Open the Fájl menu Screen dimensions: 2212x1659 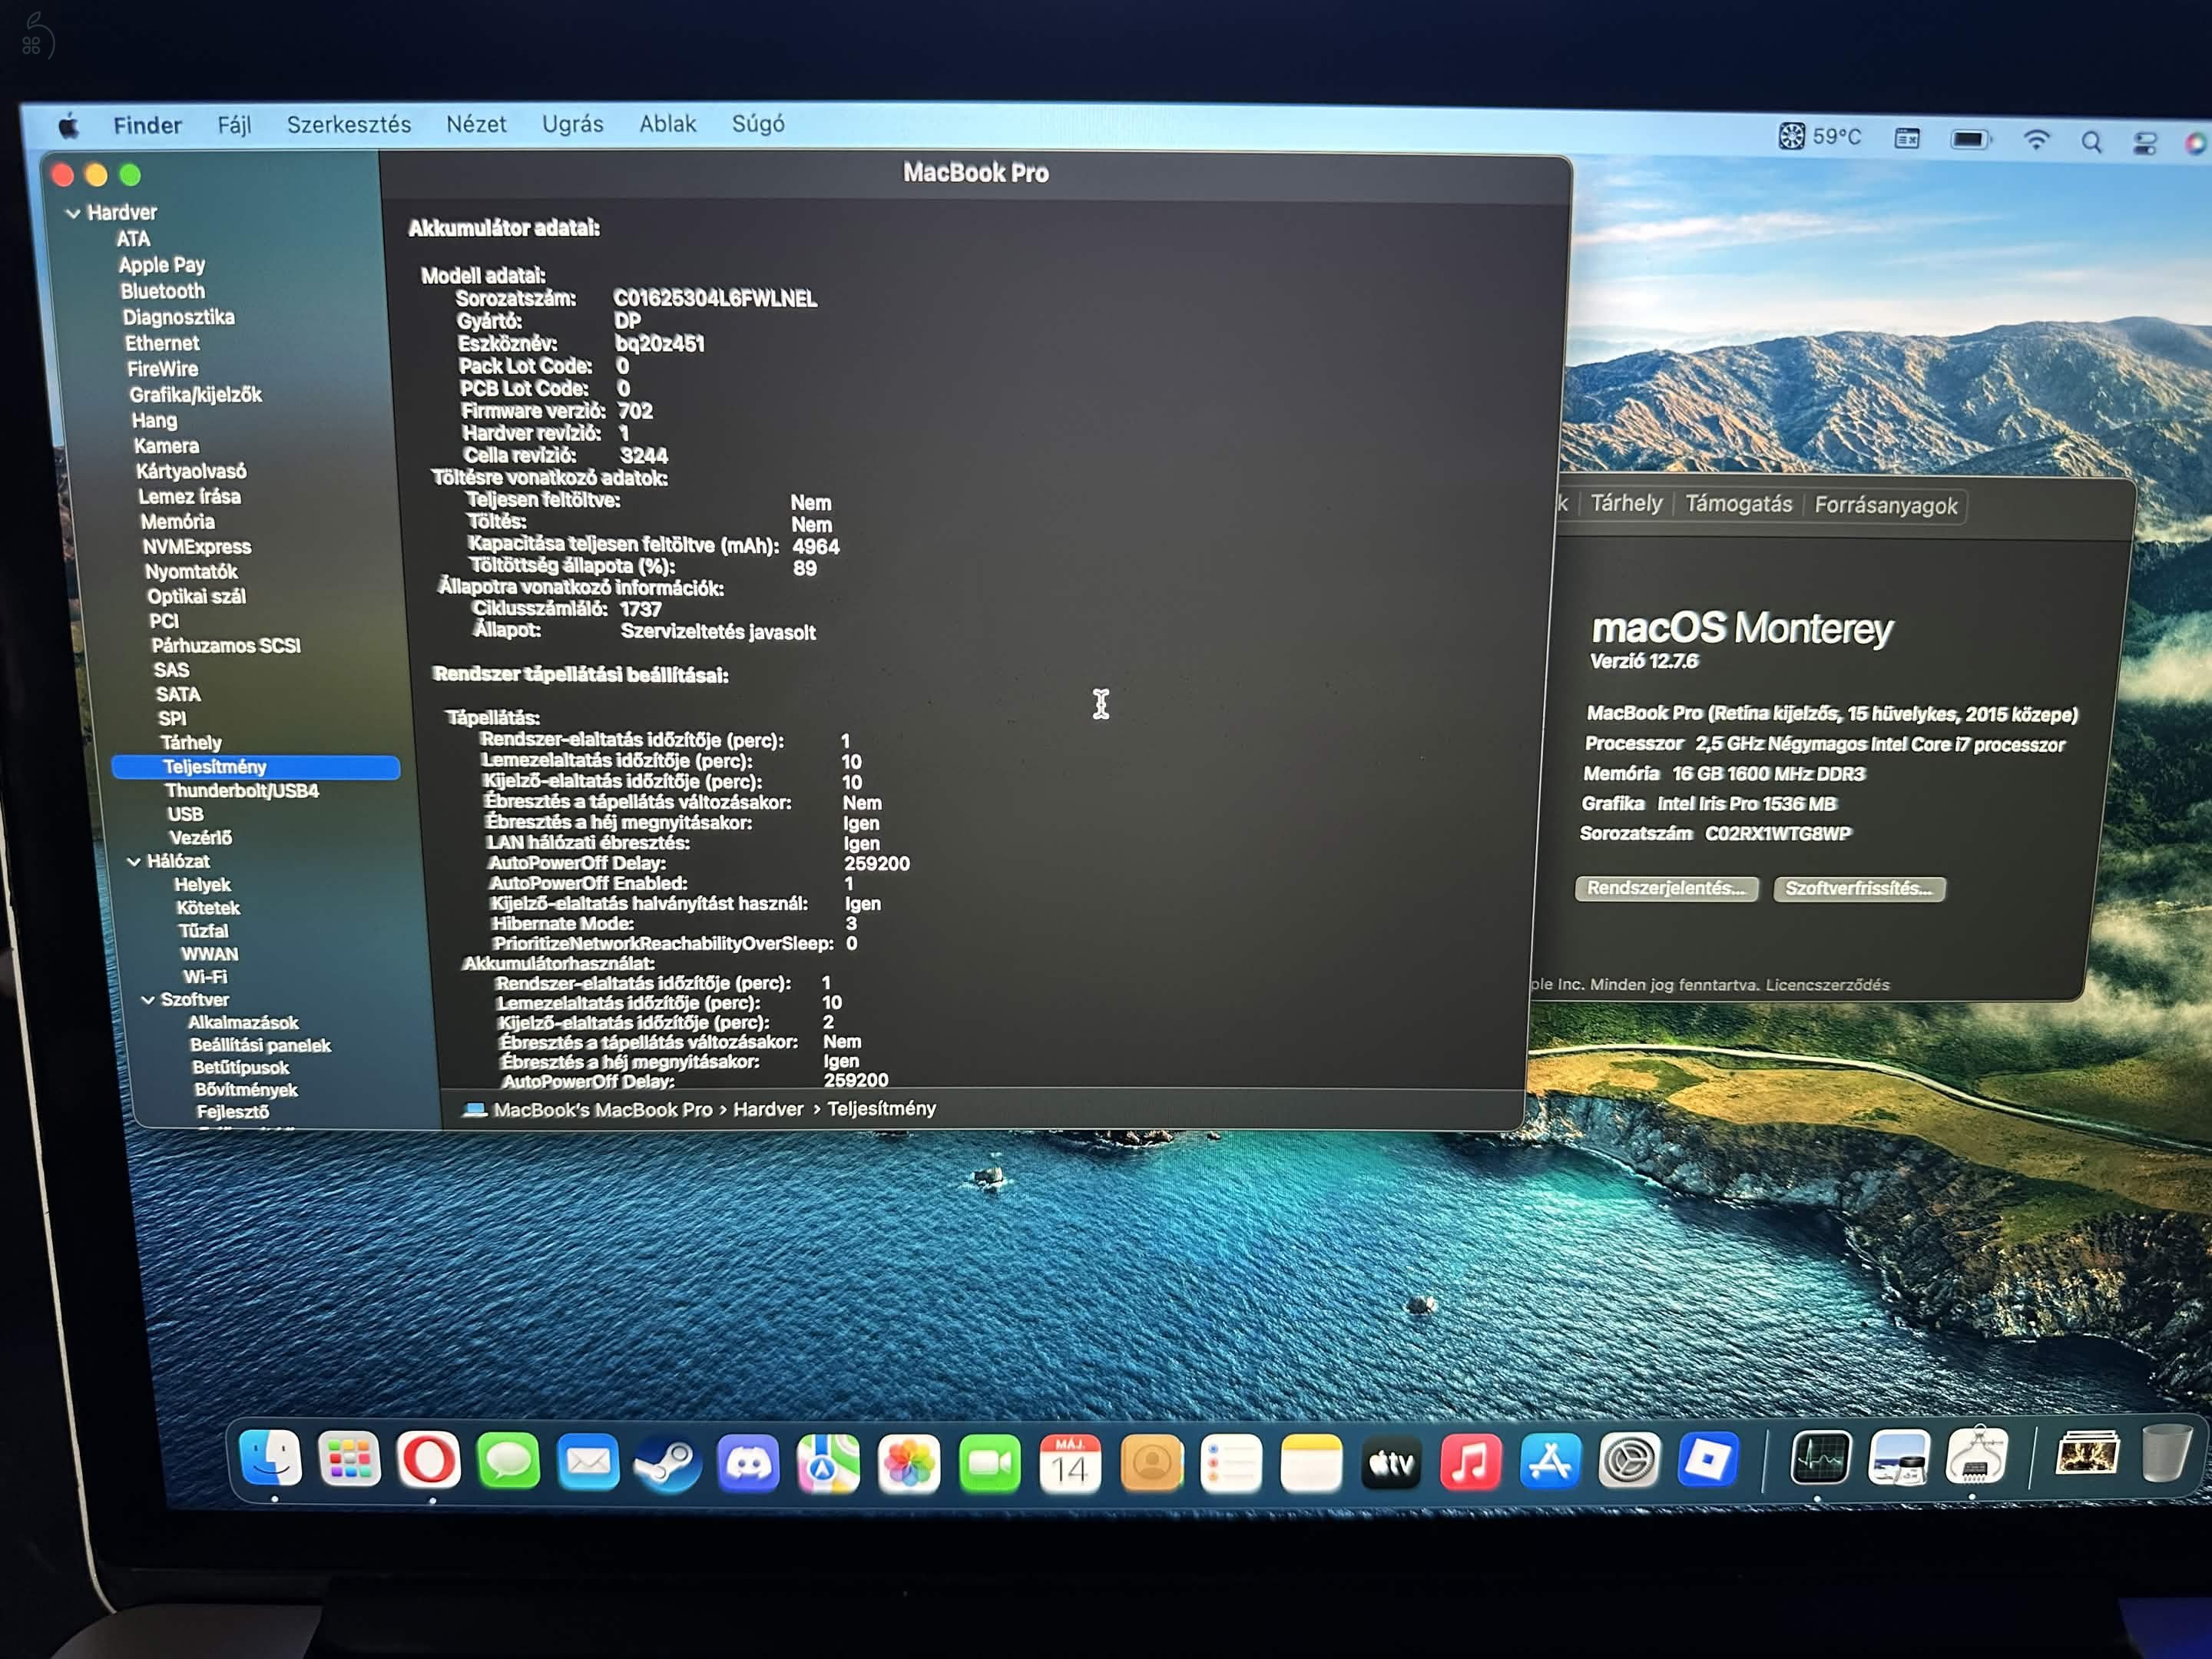click(x=234, y=125)
